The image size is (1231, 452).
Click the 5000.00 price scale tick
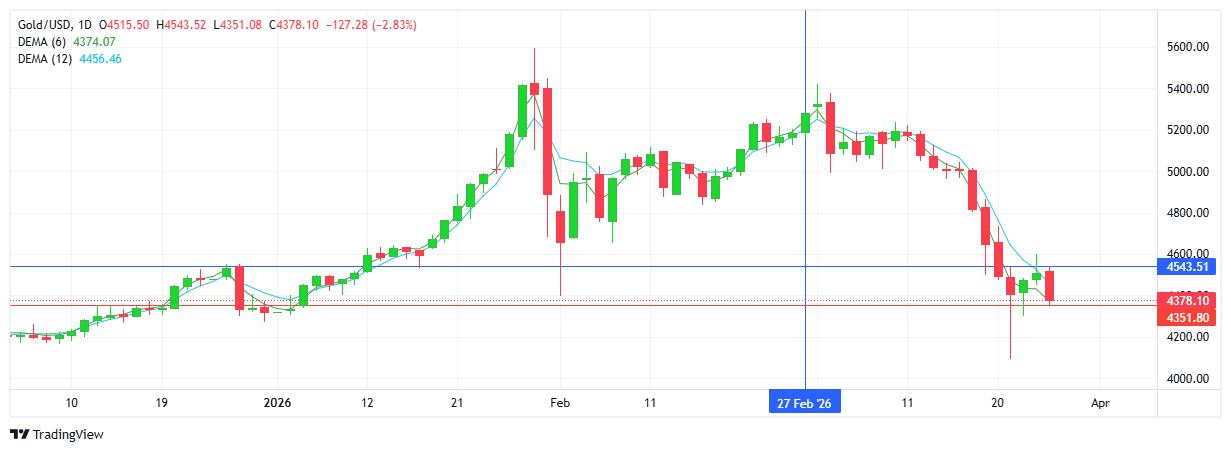click(1188, 172)
